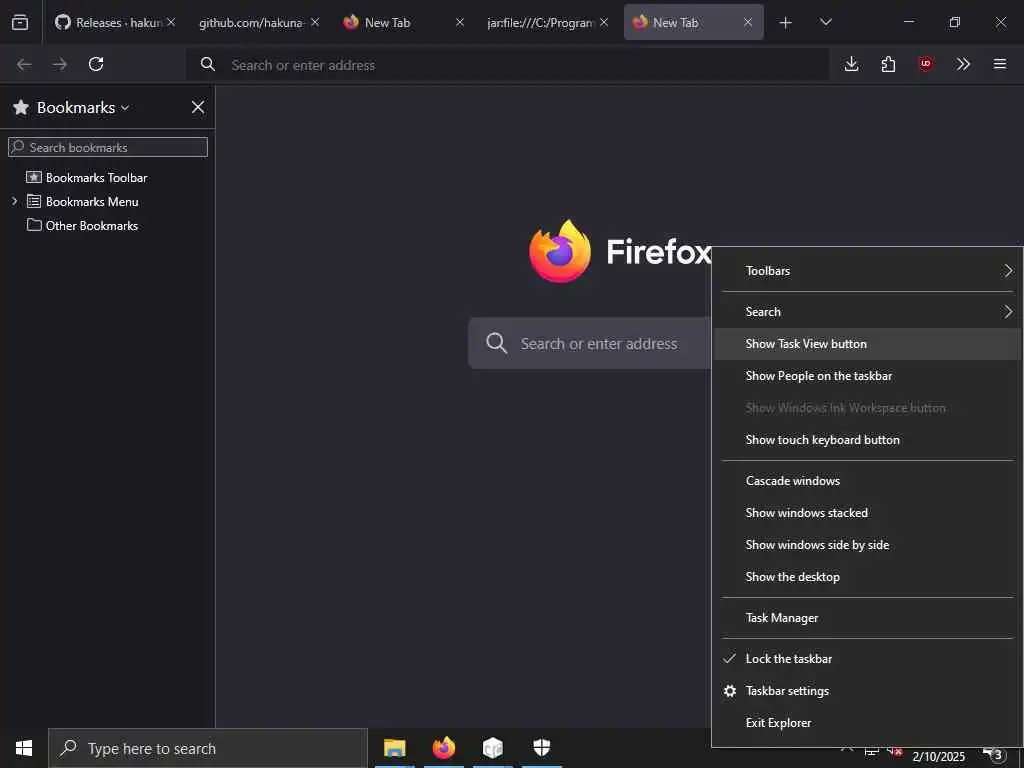Select Bookmarks Toolbar folder
Screen dimensions: 1024x768
click(x=86, y=178)
